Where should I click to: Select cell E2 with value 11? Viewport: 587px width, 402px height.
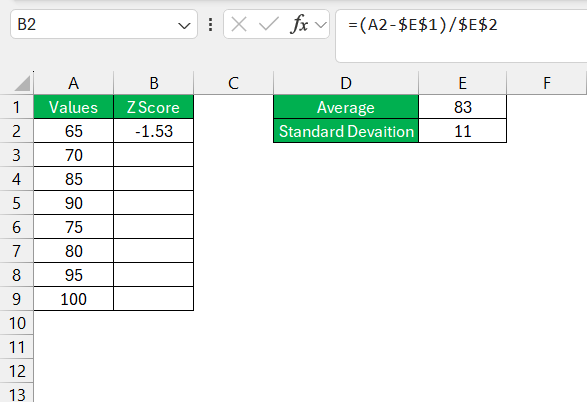click(463, 131)
